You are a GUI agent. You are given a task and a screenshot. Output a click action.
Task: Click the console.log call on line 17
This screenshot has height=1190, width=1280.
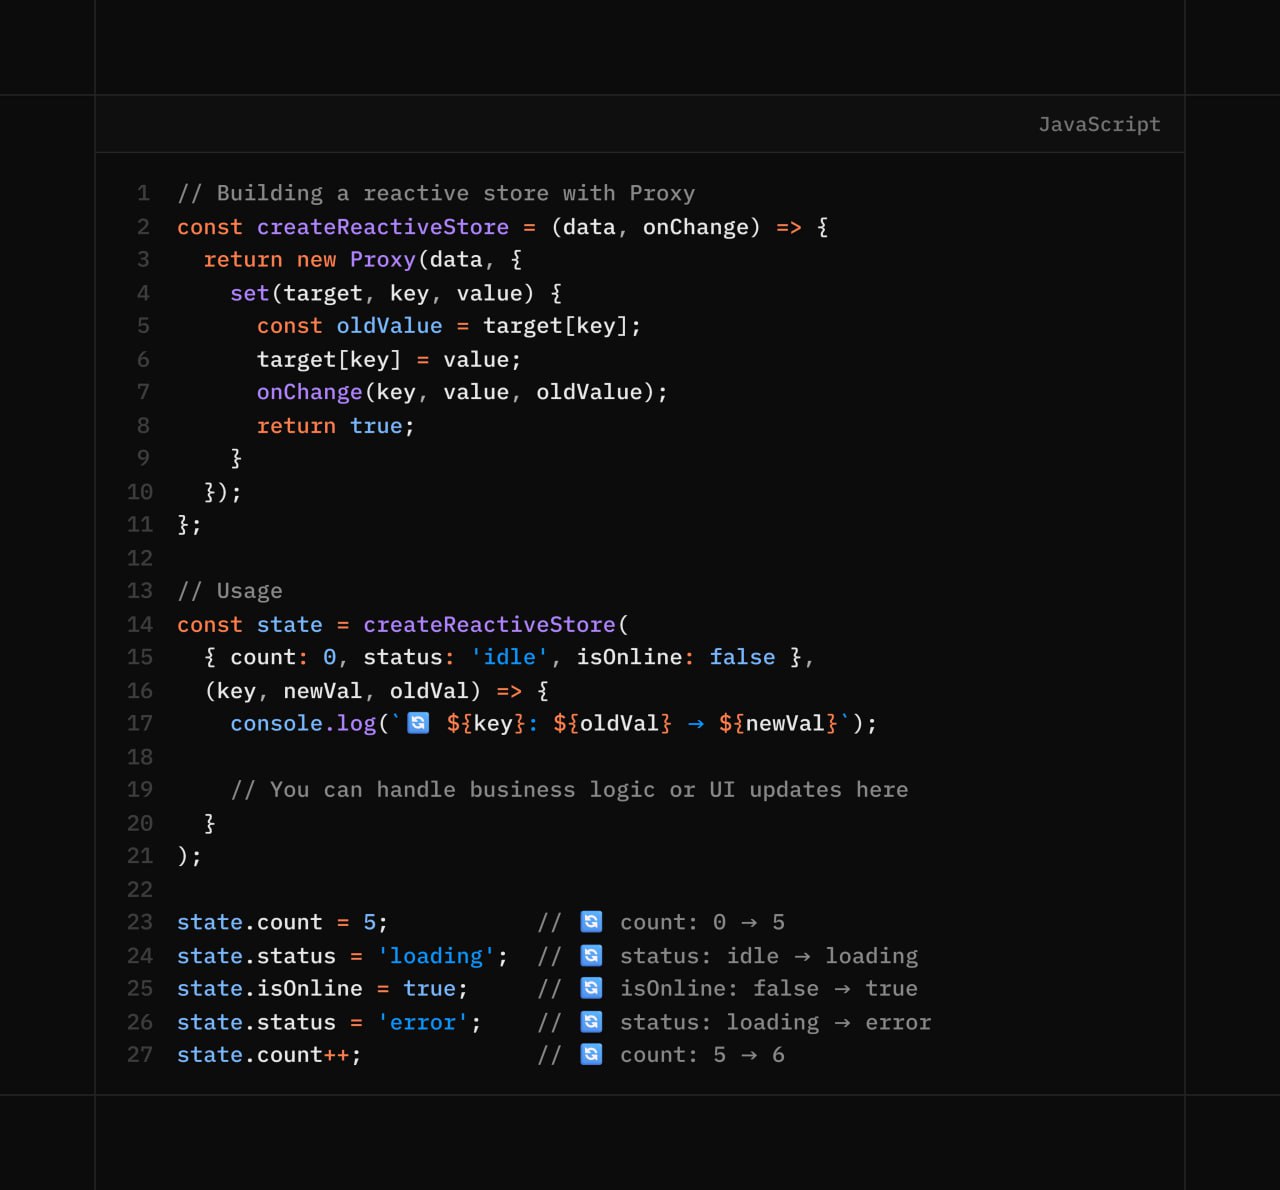pos(303,723)
